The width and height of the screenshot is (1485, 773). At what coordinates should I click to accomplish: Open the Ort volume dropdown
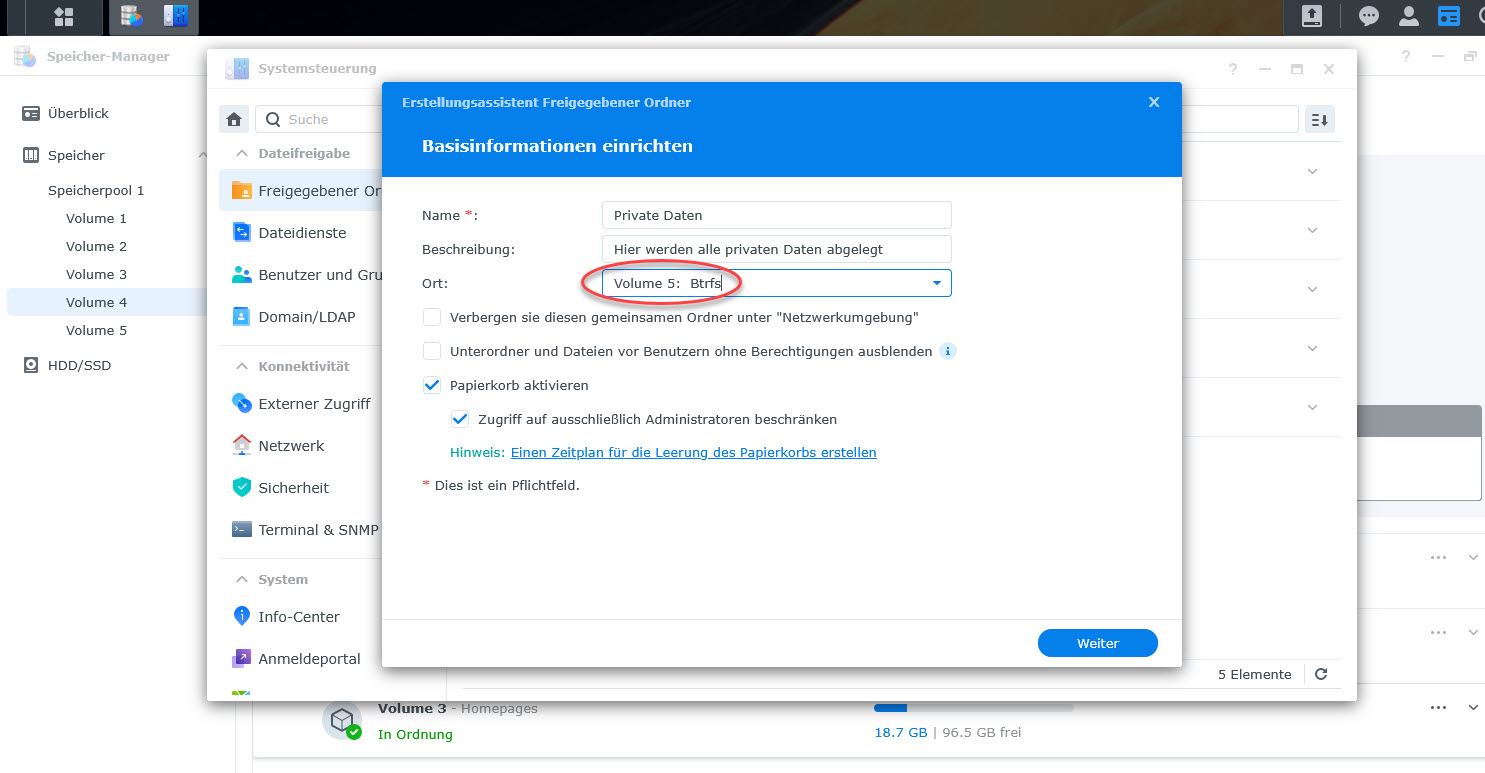(936, 283)
